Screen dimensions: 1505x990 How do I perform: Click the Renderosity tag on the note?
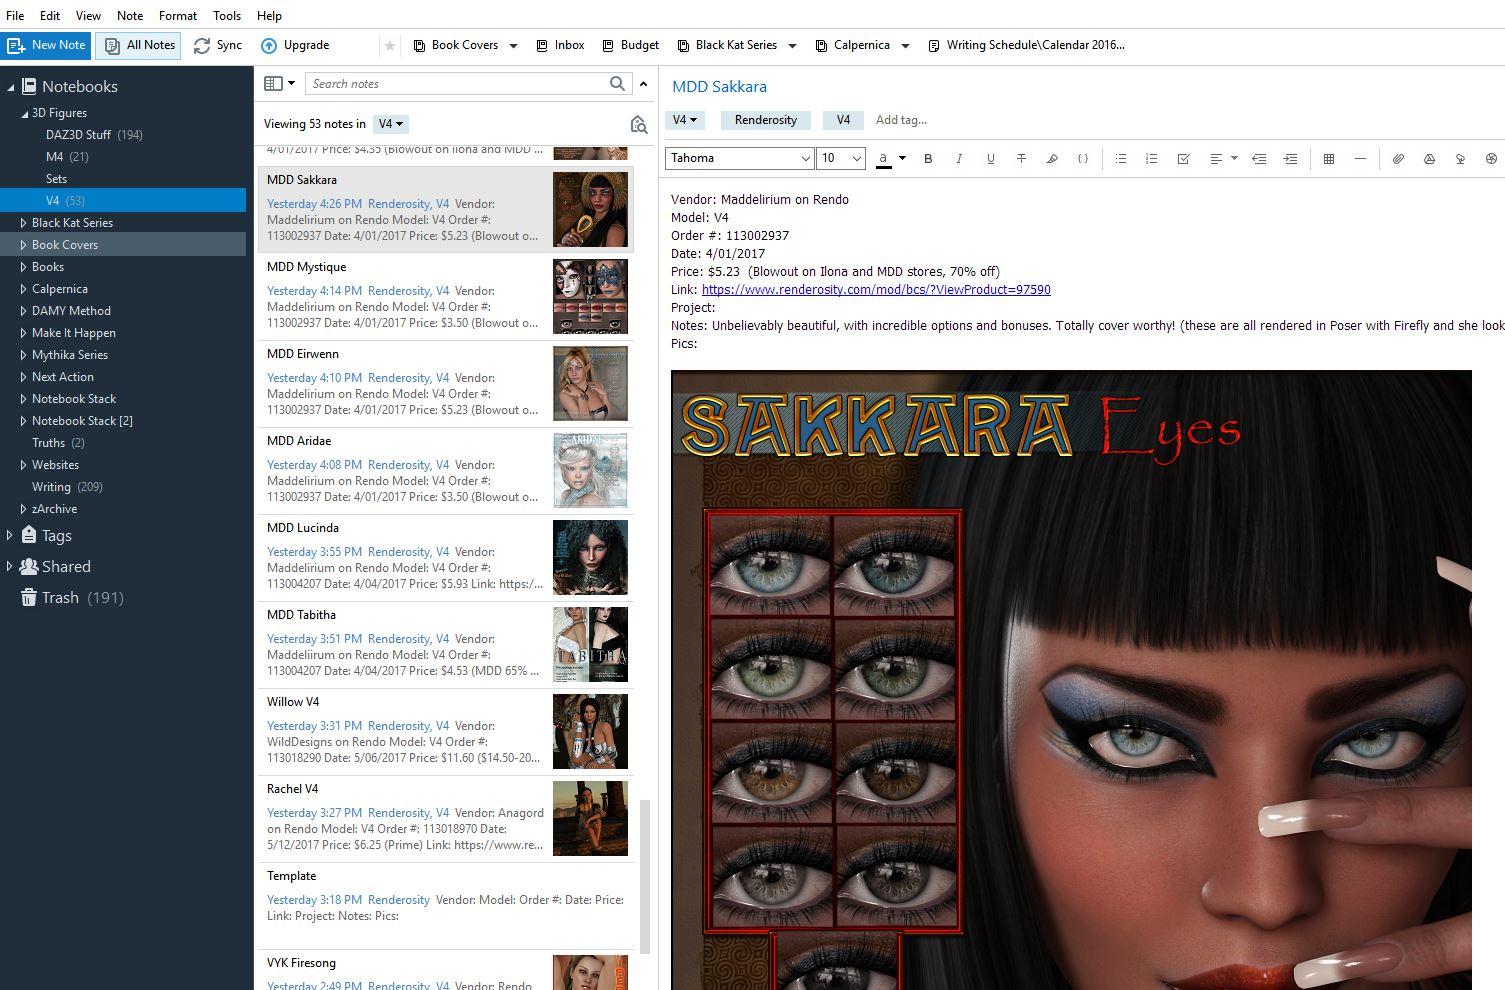tap(766, 120)
